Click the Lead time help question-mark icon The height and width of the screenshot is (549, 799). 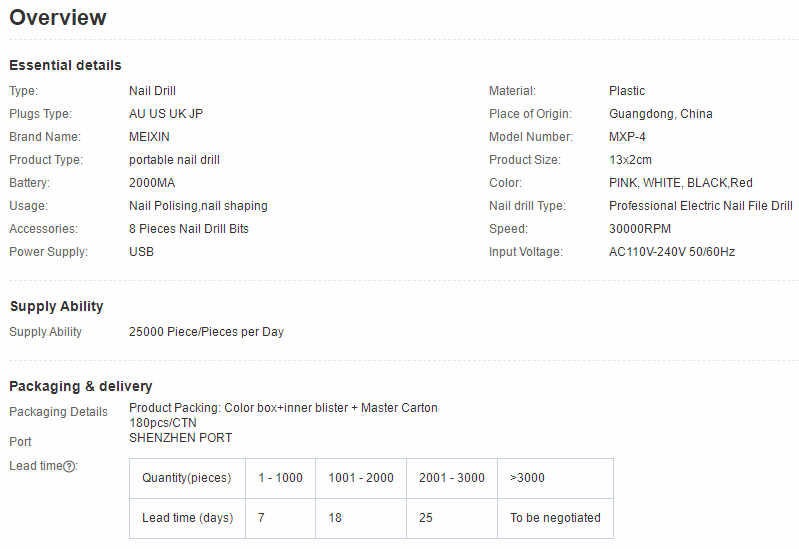point(69,466)
